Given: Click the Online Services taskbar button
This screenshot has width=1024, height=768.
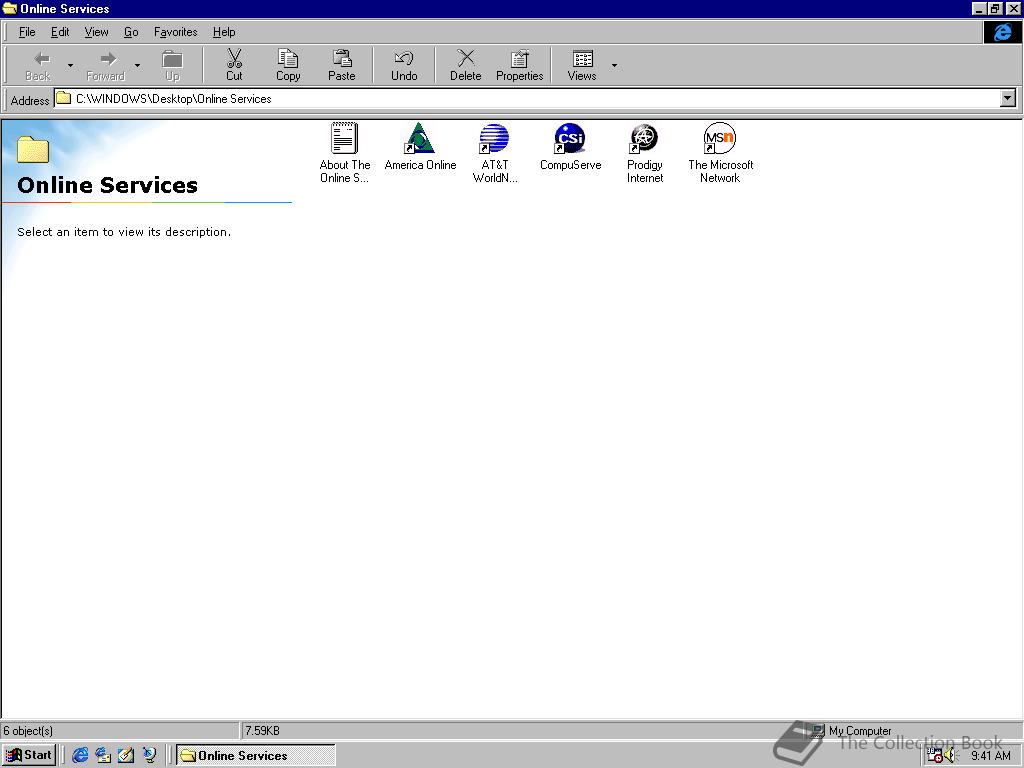Looking at the screenshot, I should click(256, 755).
